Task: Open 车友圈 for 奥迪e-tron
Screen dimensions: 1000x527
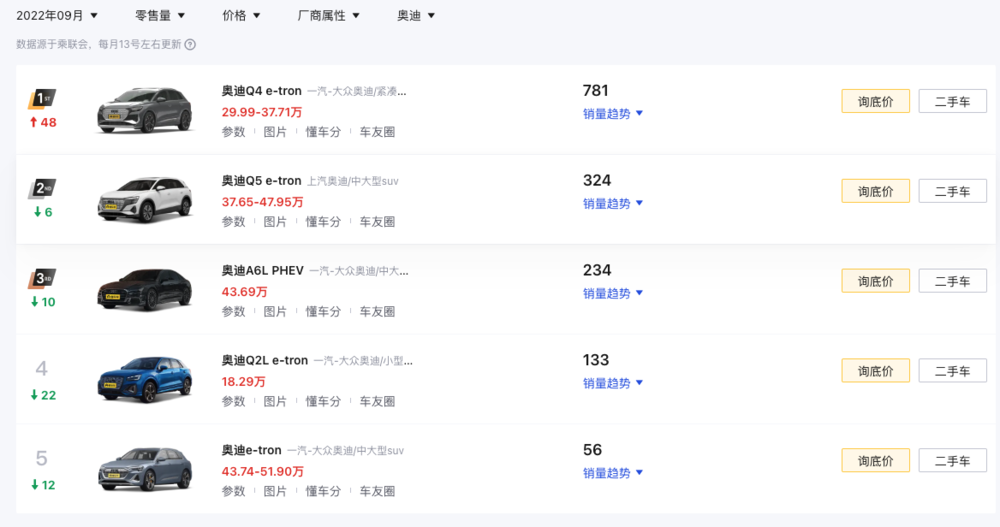Action: (378, 492)
